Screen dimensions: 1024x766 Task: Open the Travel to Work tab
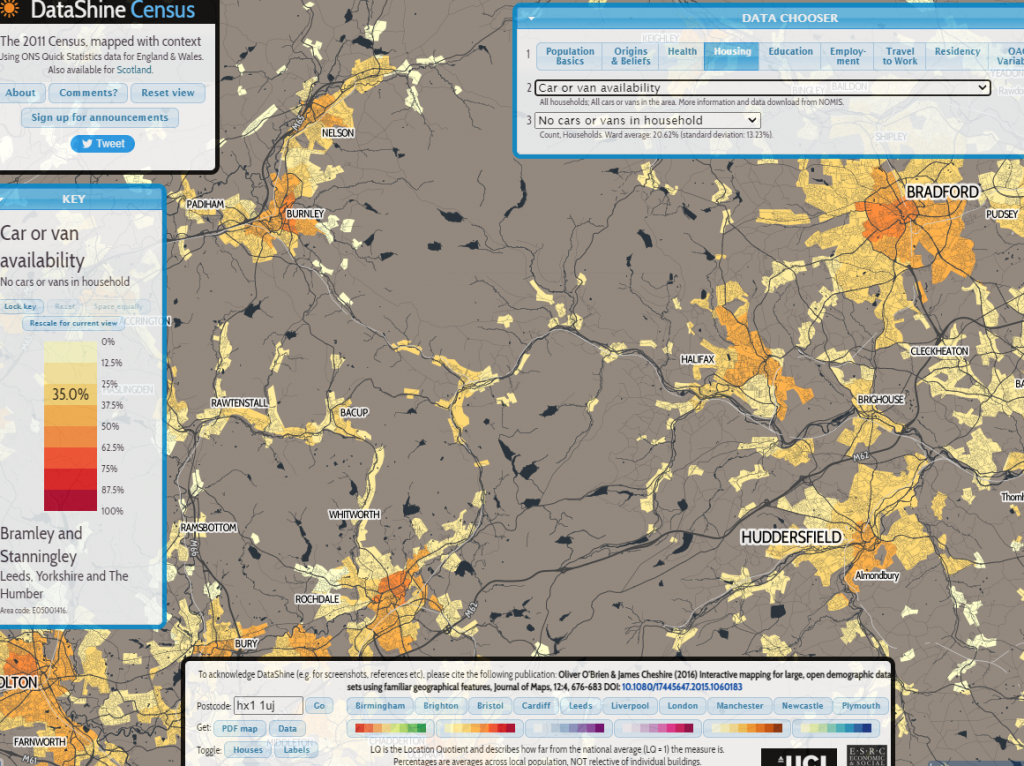[x=899, y=56]
